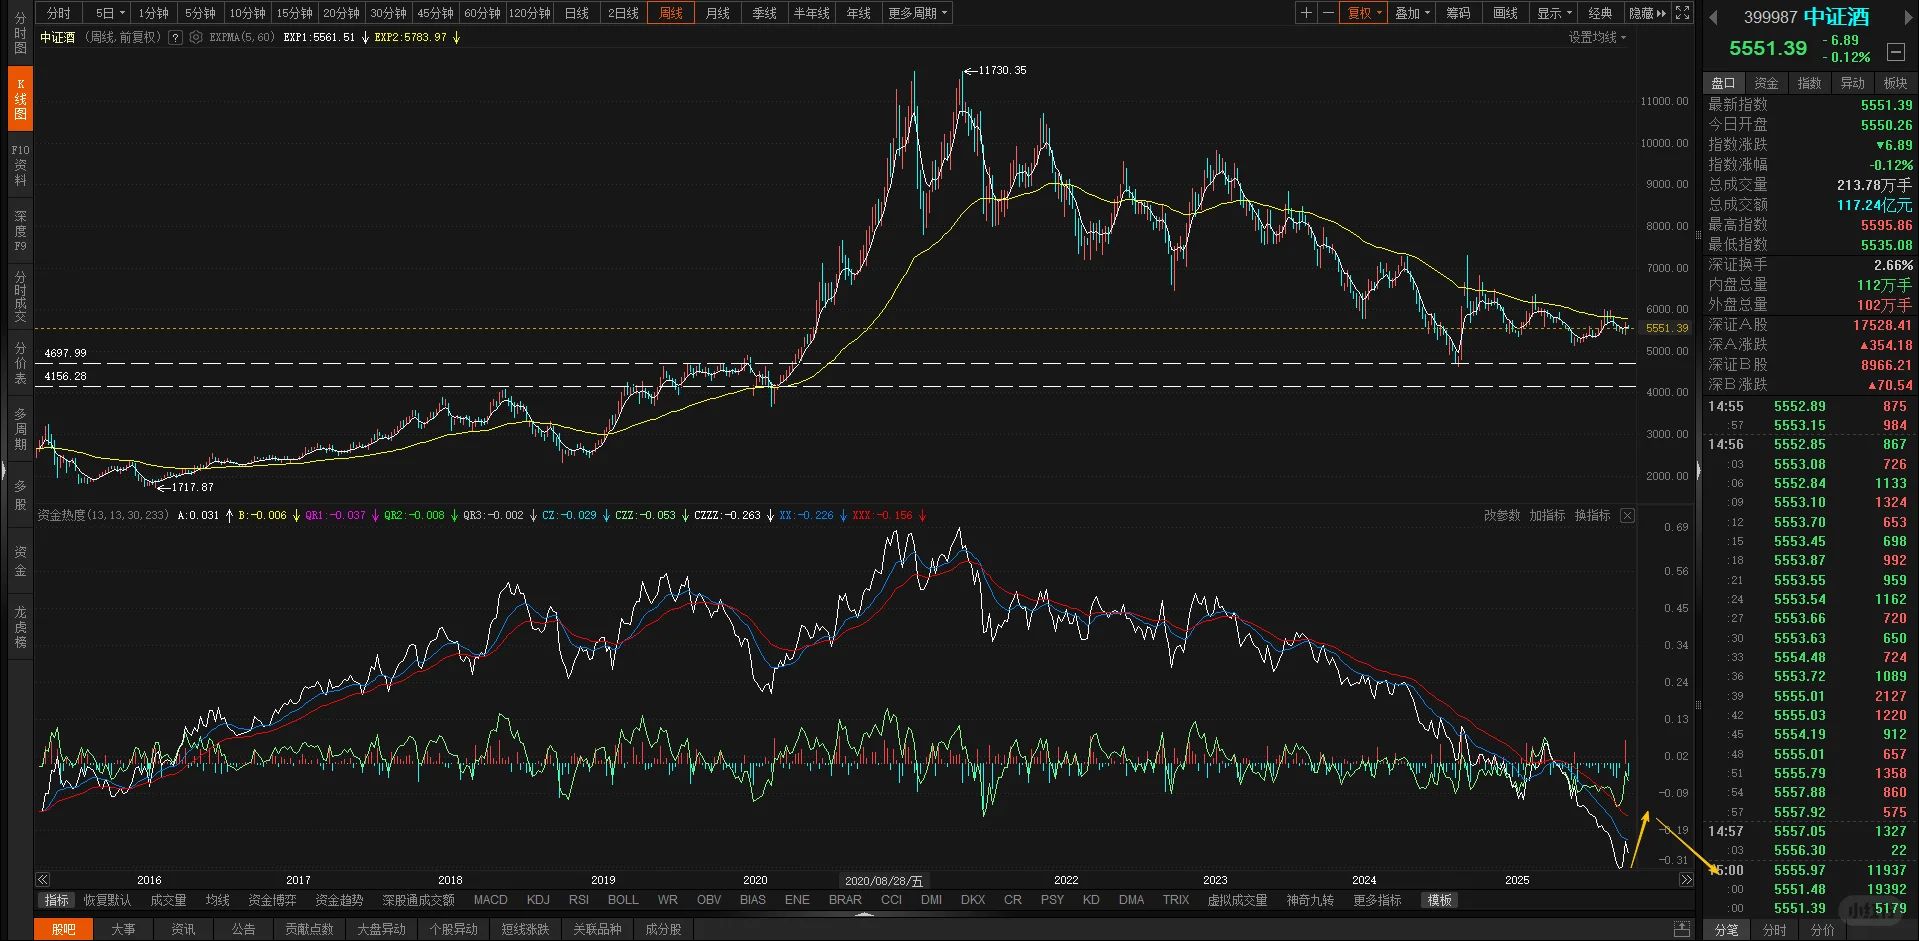The height and width of the screenshot is (941, 1919).
Task: Switch to 异动 tab in quote panel
Action: (x=1852, y=83)
